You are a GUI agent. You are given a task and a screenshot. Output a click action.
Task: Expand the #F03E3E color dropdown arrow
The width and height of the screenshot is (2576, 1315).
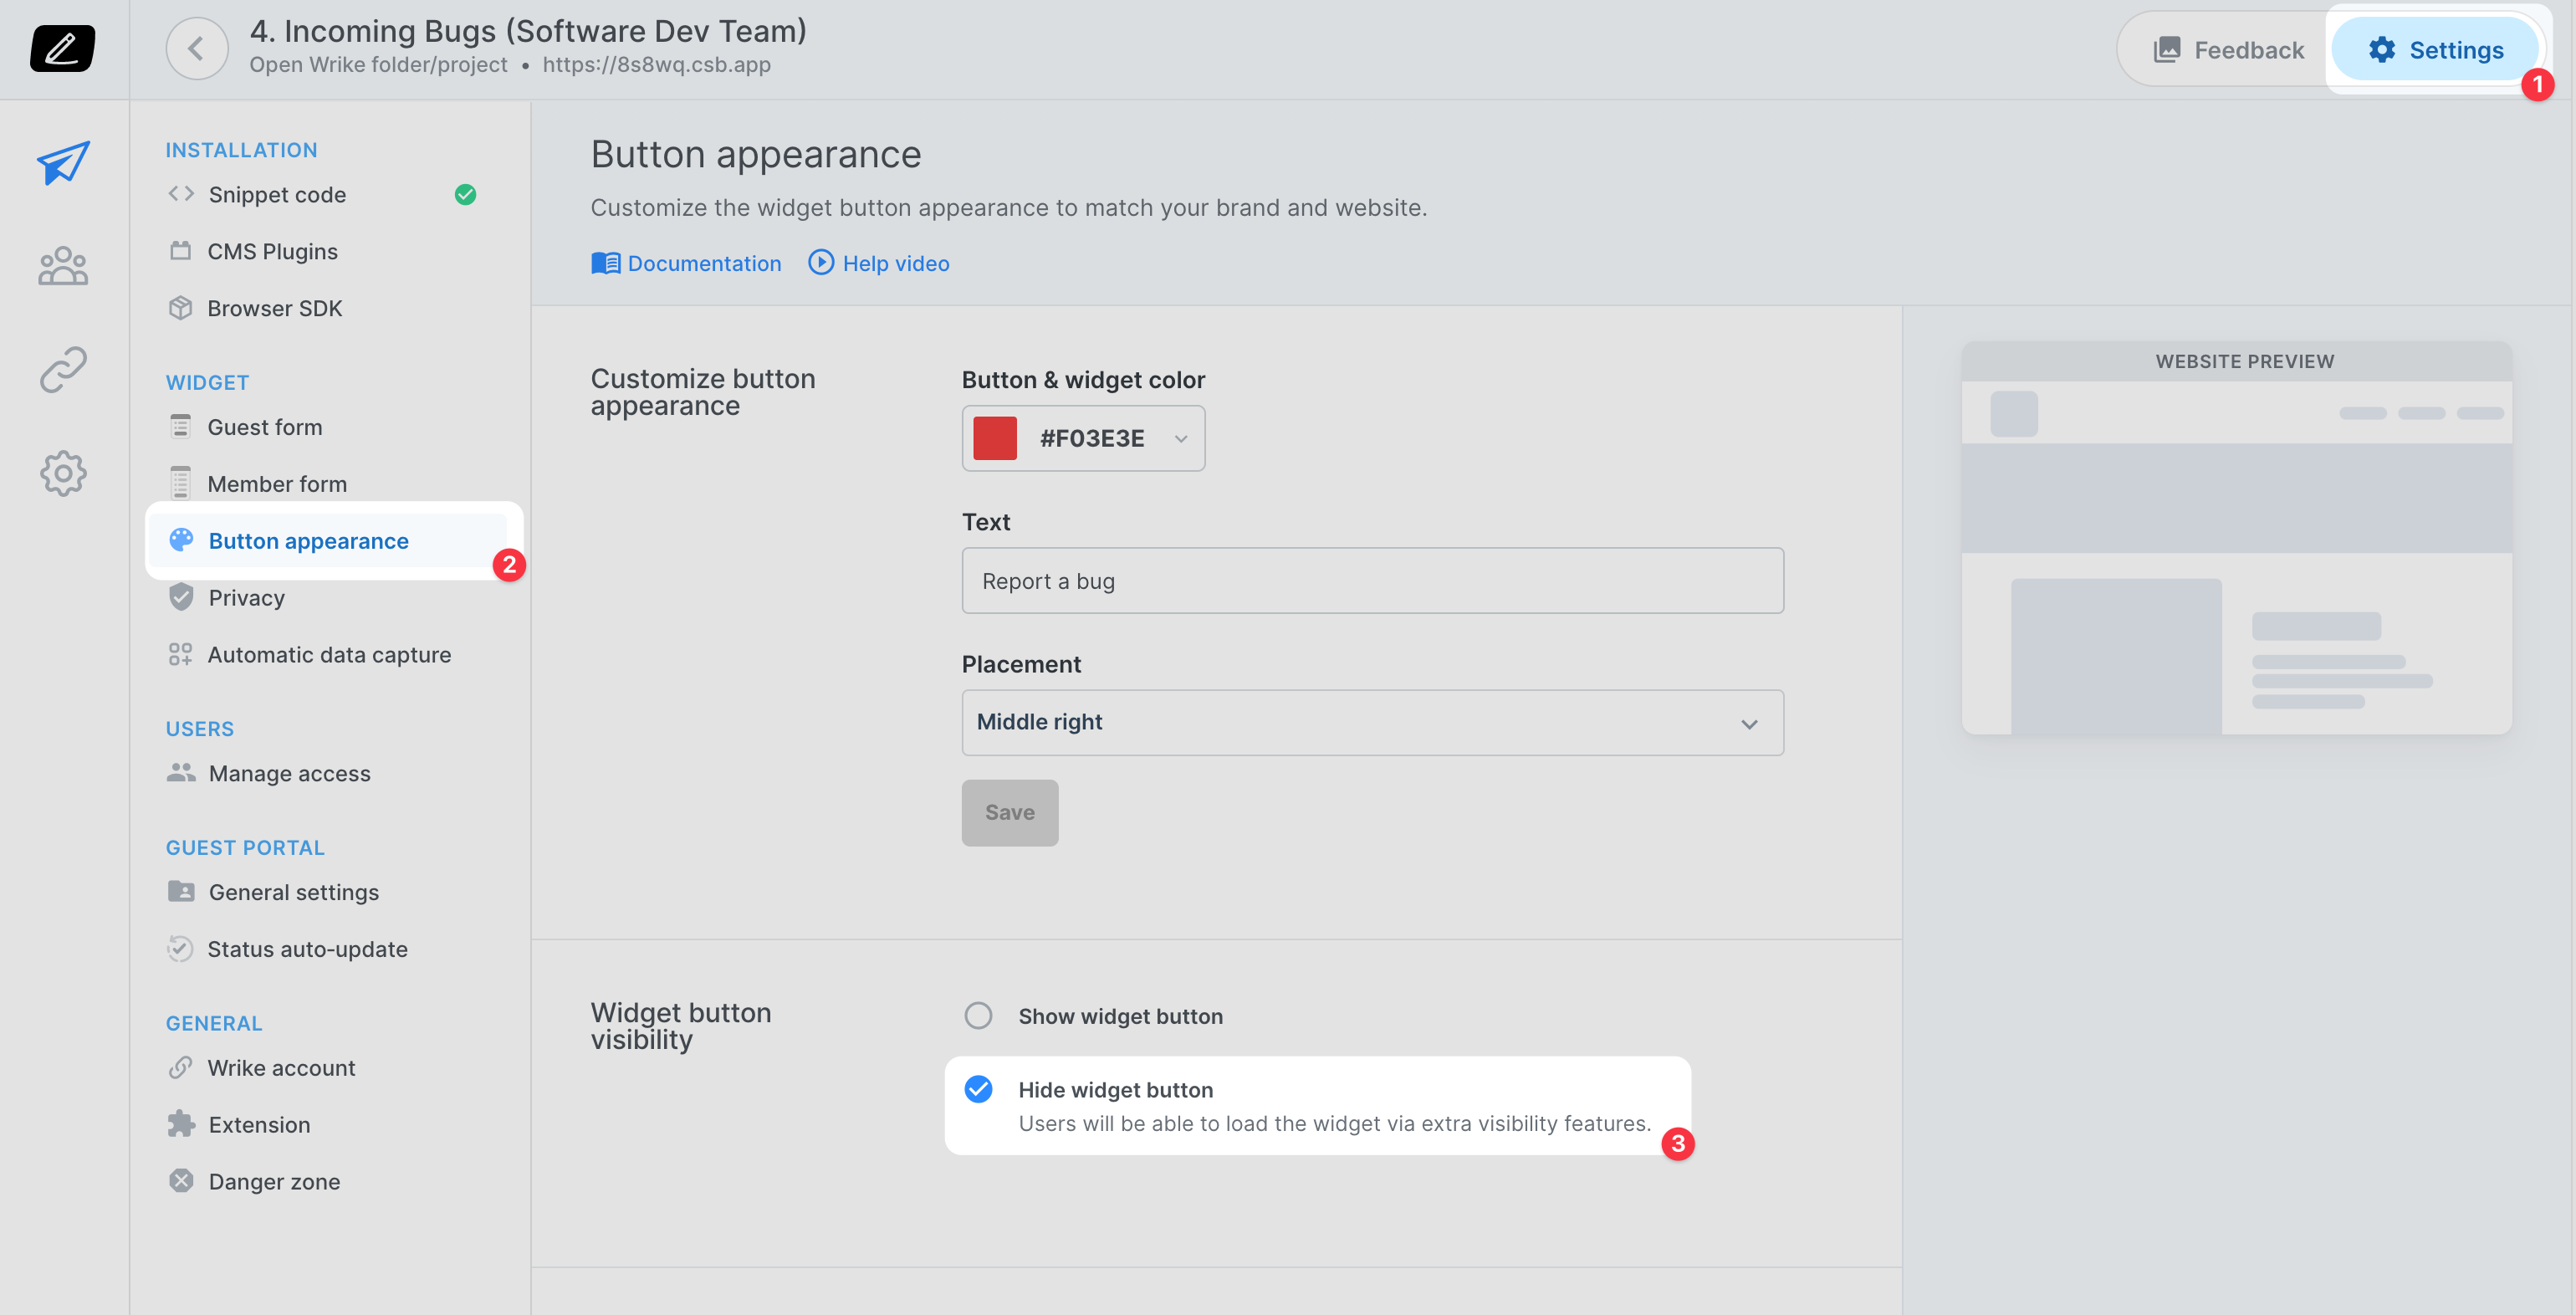(x=1181, y=438)
